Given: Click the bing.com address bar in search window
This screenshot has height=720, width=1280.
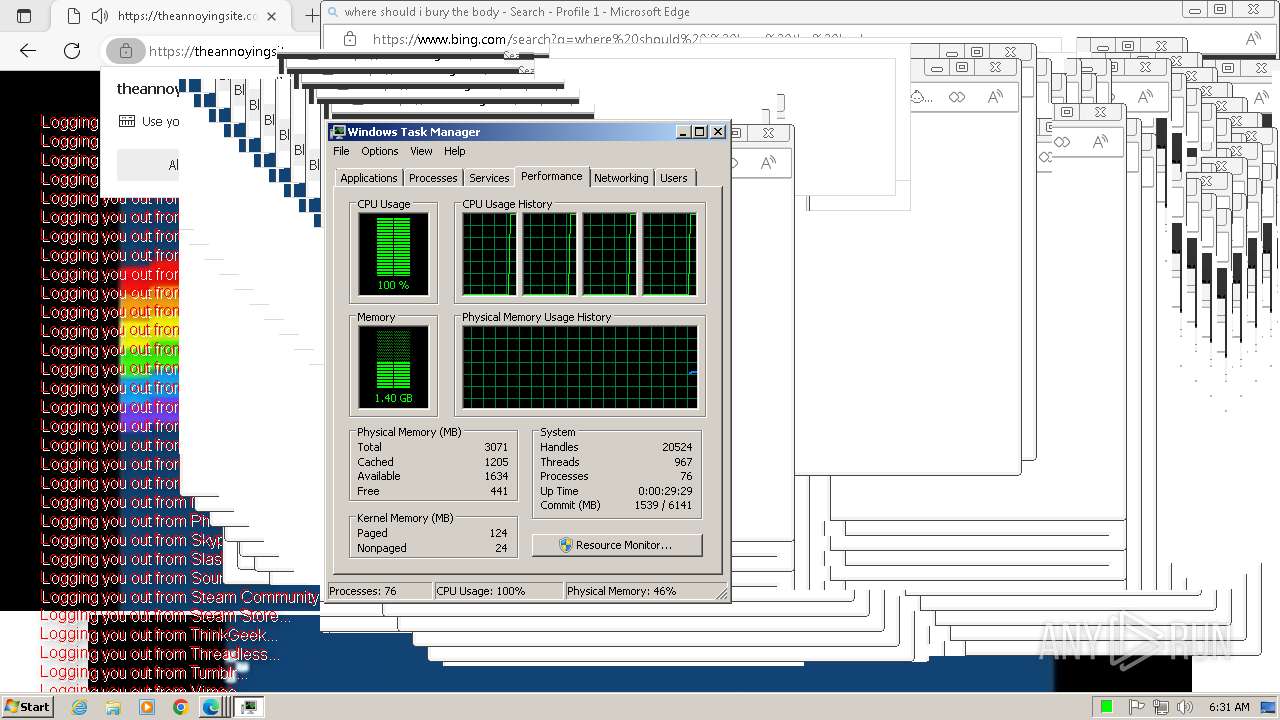Looking at the screenshot, I should (617, 40).
